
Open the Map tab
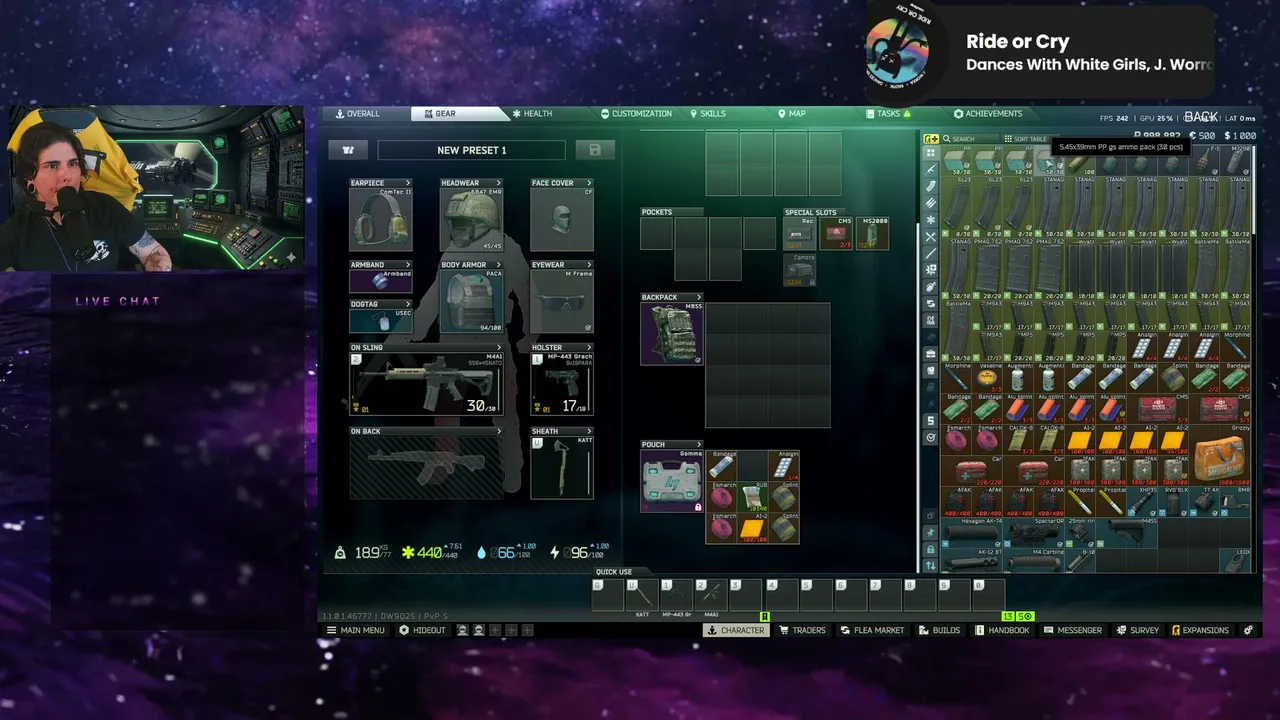click(x=791, y=114)
